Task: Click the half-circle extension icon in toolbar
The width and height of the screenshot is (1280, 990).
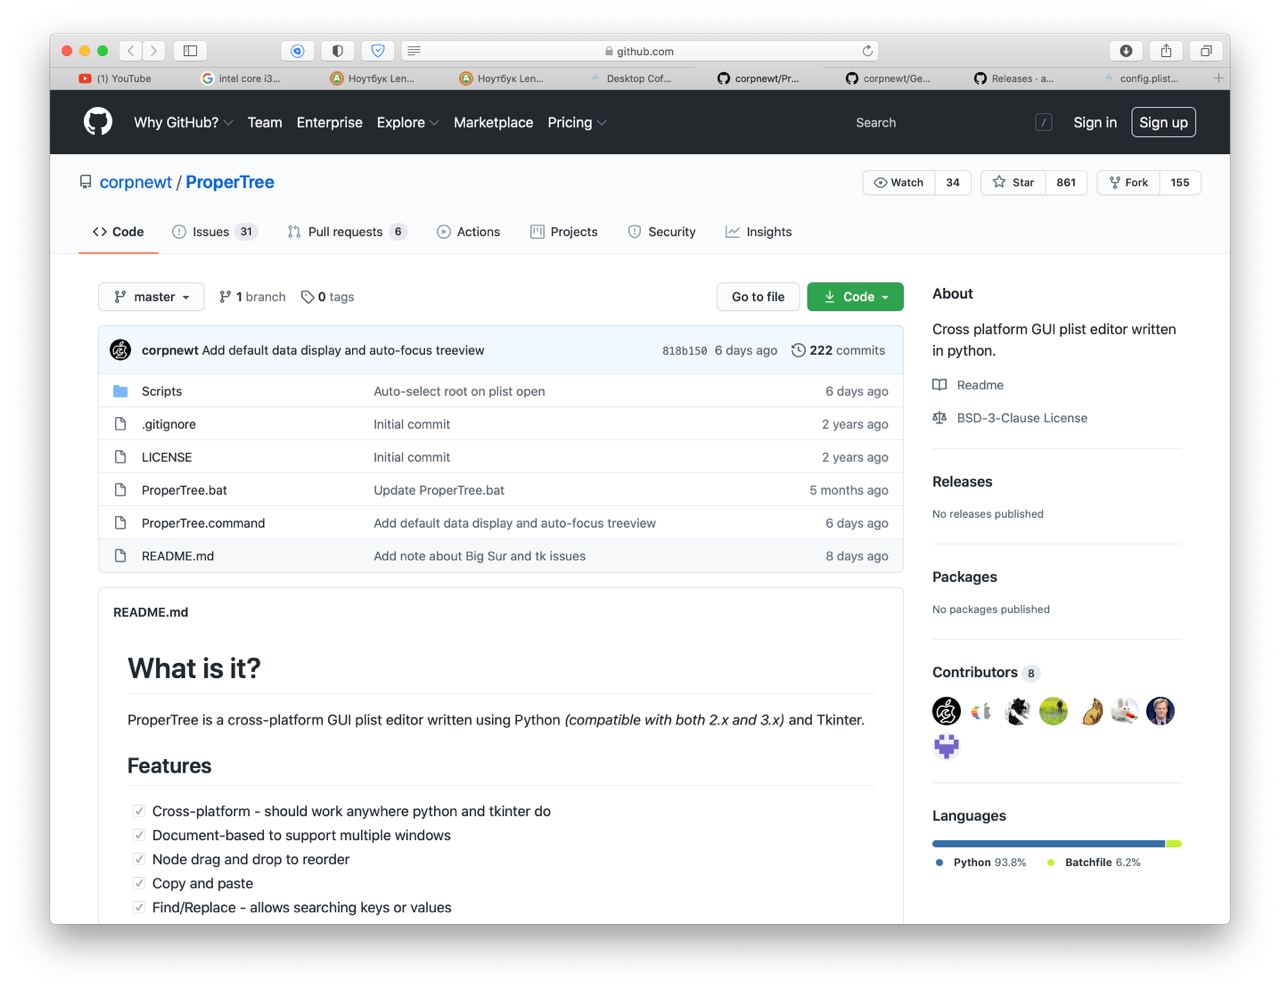Action: click(337, 50)
